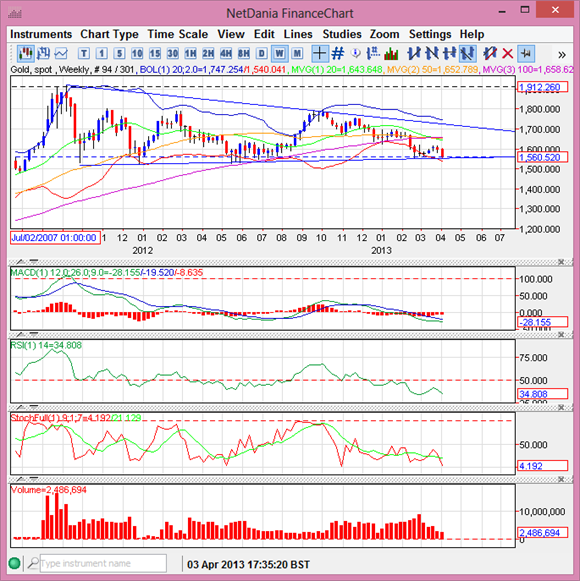Click the Type instrument name field
This screenshot has height=581, width=580.
click(x=103, y=563)
